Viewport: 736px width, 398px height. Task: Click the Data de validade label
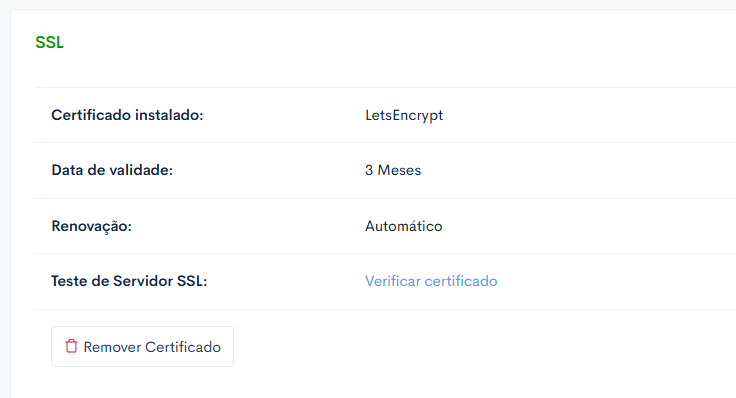pyautogui.click(x=112, y=170)
